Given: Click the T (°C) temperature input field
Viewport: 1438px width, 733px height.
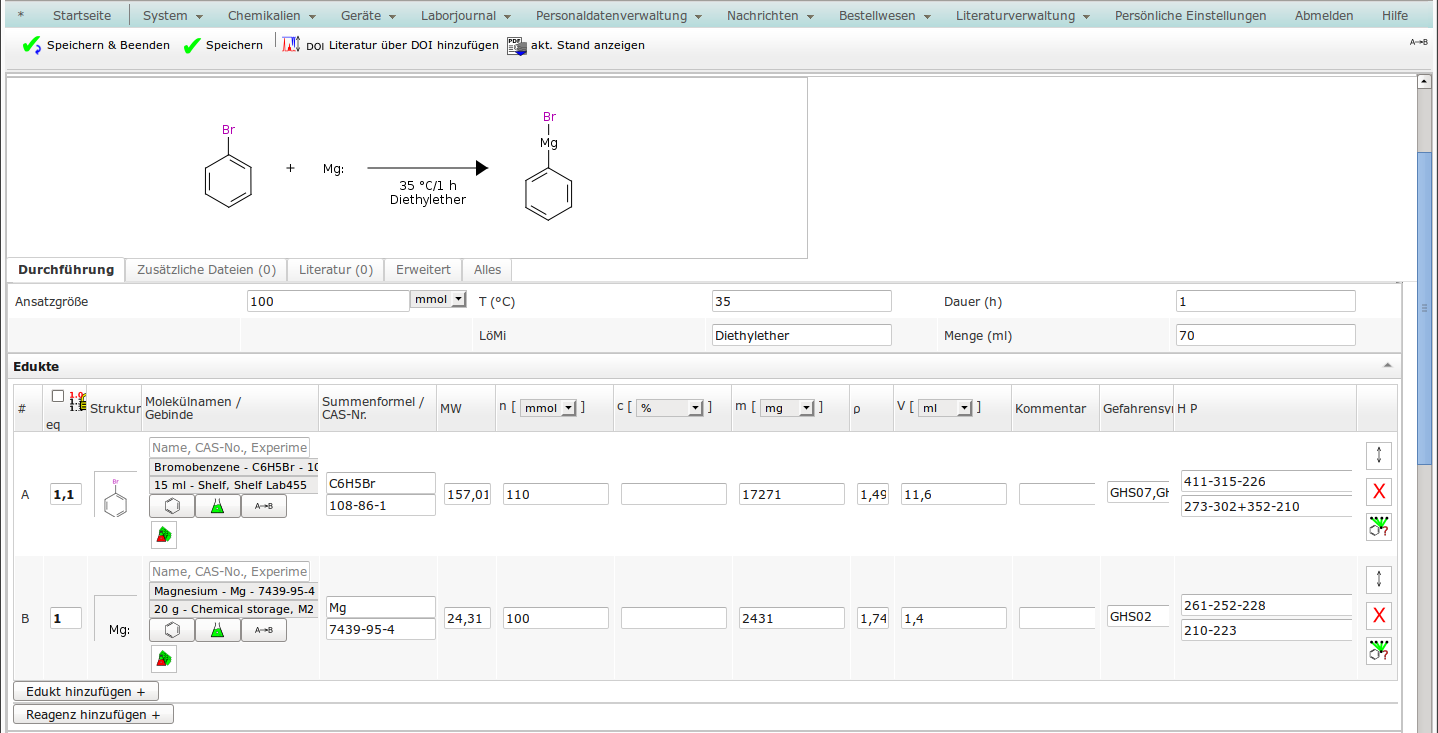Looking at the screenshot, I should 801,301.
